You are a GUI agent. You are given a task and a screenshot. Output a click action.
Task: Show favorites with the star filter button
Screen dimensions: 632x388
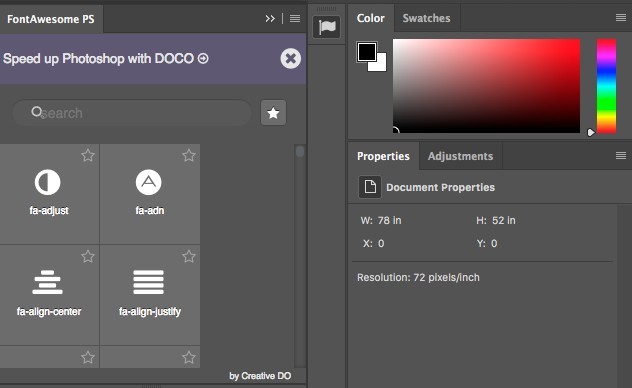pos(273,113)
